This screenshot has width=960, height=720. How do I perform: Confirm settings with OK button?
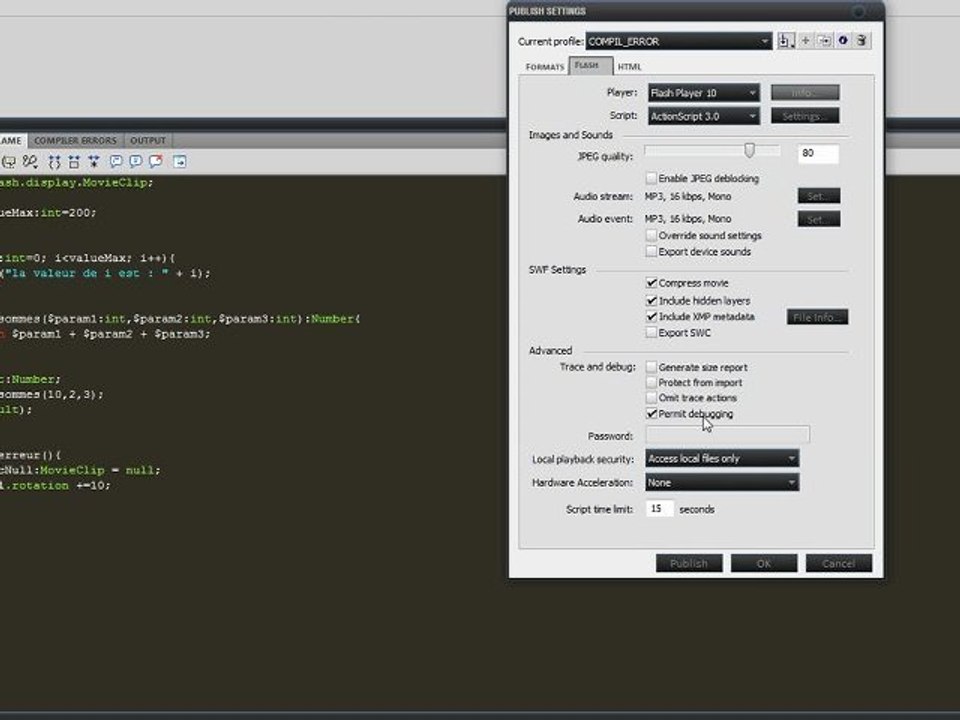point(763,563)
